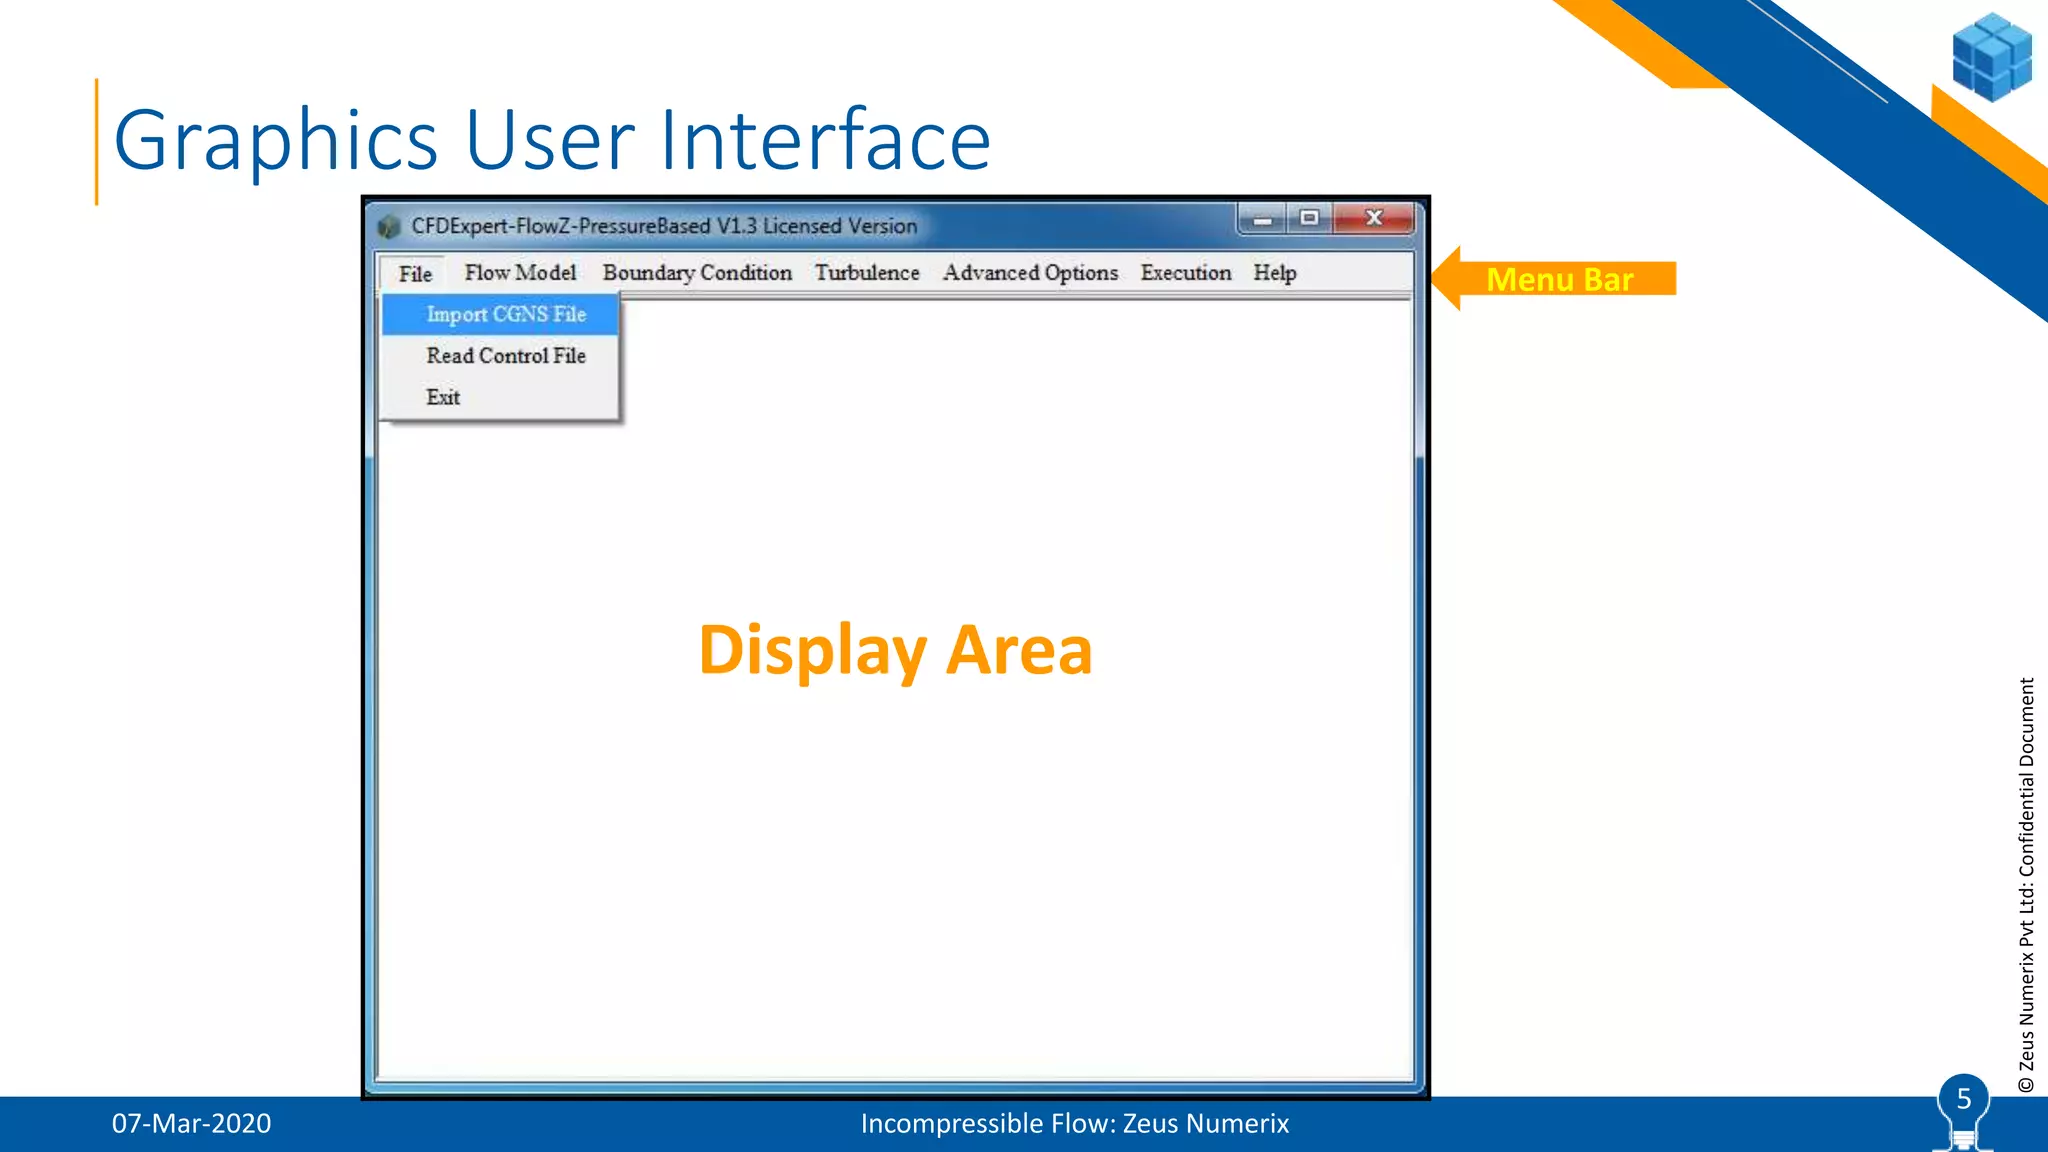2048x1152 pixels.
Task: Expand the Advanced Options menu
Action: click(1030, 273)
